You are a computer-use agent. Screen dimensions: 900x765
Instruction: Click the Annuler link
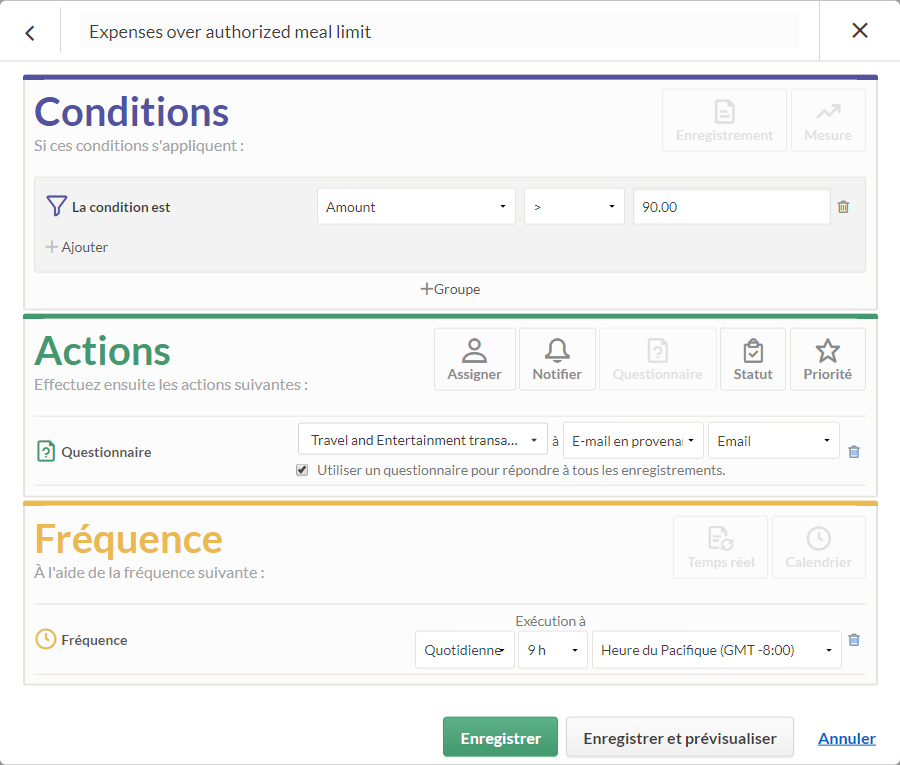tap(847, 738)
